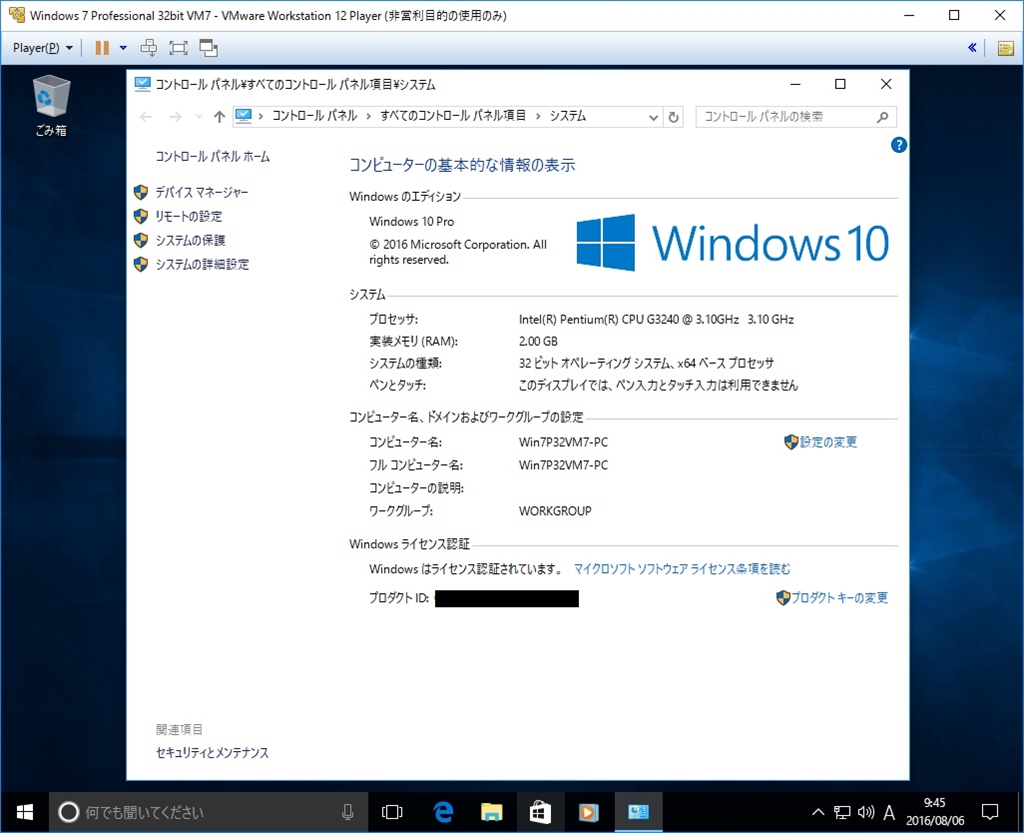Close the System control panel window
Image resolution: width=1024 pixels, height=833 pixels.
point(886,84)
